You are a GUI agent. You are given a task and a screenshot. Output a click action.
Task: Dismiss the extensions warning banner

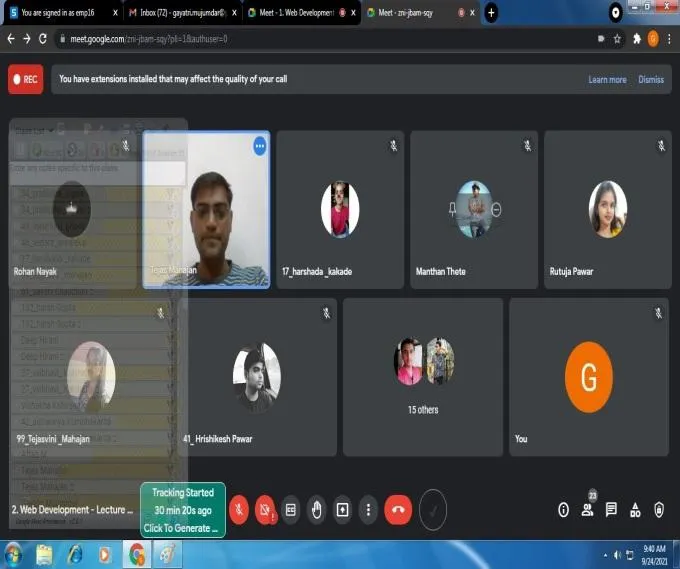[x=651, y=80]
